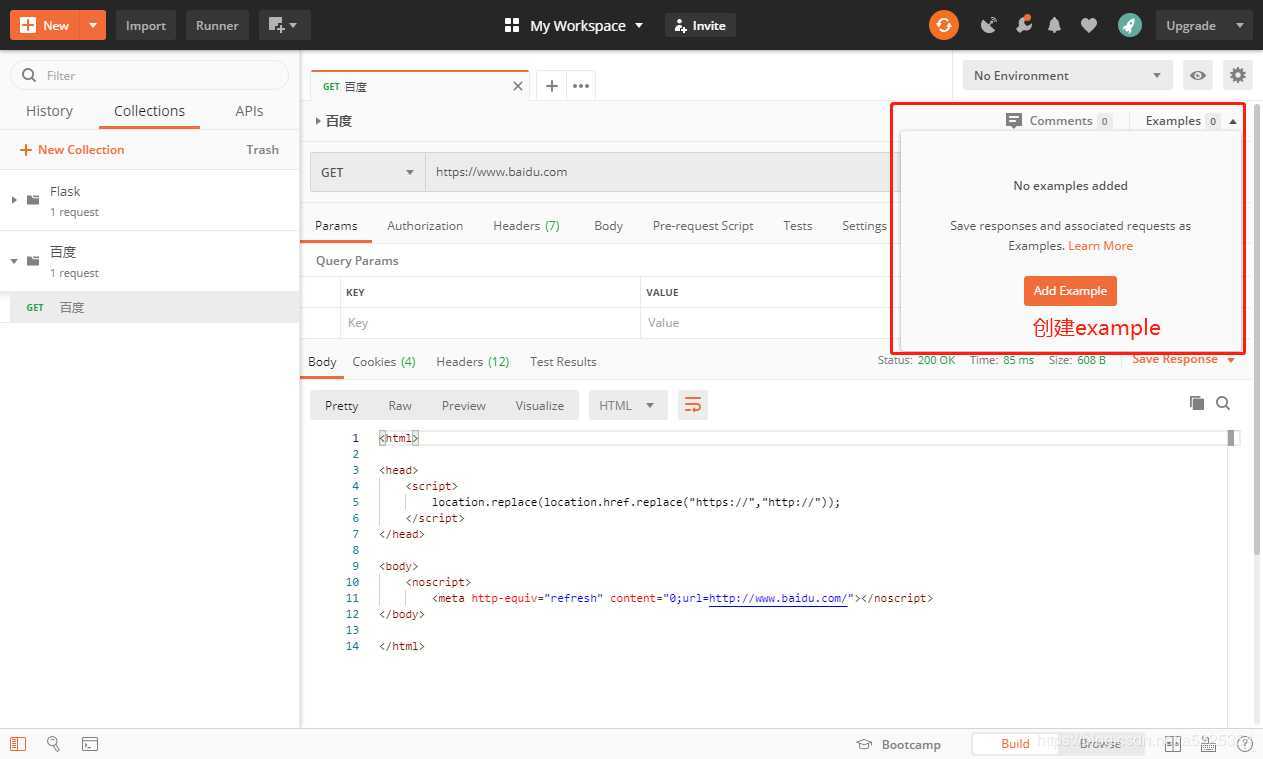
Task: Click the Flask collection folder icon
Action: 33,200
